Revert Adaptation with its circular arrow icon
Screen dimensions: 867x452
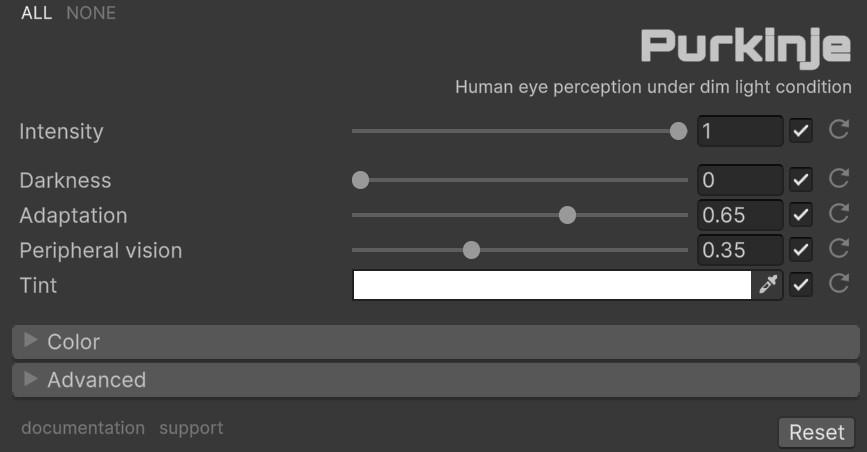(839, 215)
